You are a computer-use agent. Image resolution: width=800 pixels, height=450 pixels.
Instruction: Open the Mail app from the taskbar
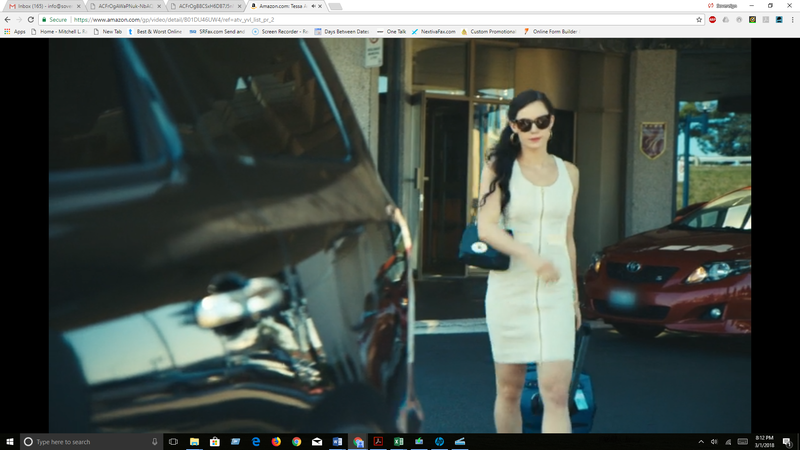tap(317, 442)
